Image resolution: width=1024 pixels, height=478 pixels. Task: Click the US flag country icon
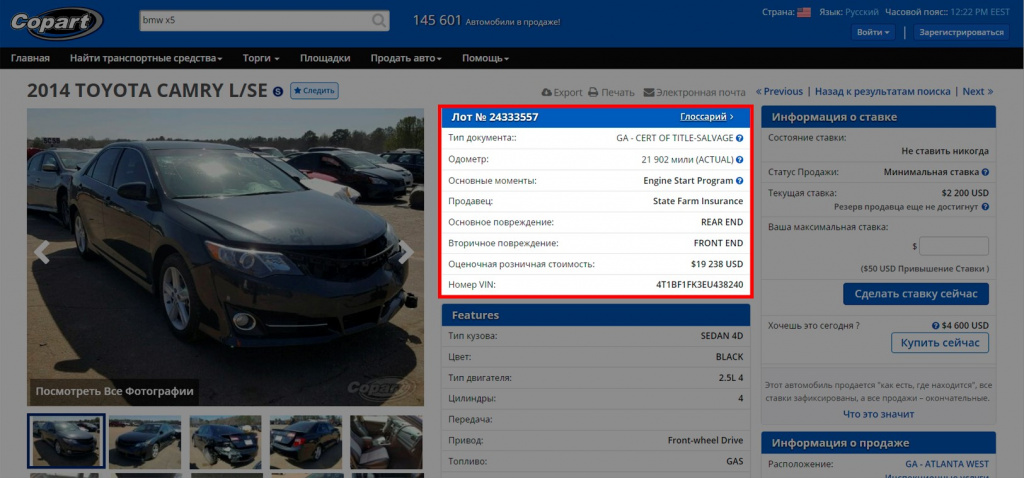(x=804, y=12)
